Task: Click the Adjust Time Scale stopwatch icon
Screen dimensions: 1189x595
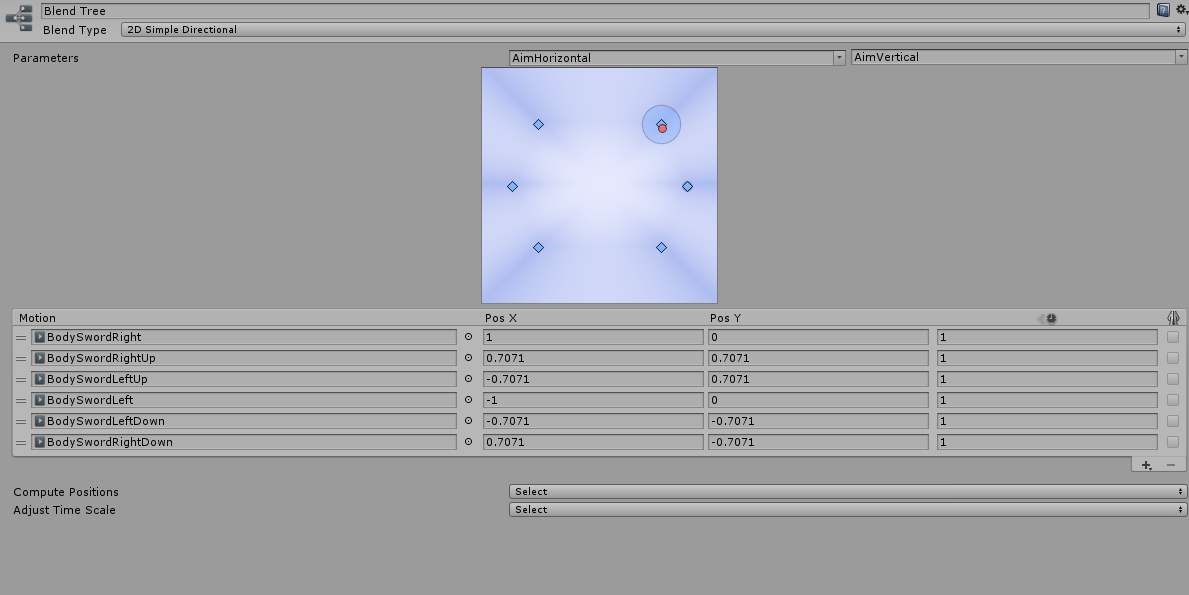Action: 1051,317
